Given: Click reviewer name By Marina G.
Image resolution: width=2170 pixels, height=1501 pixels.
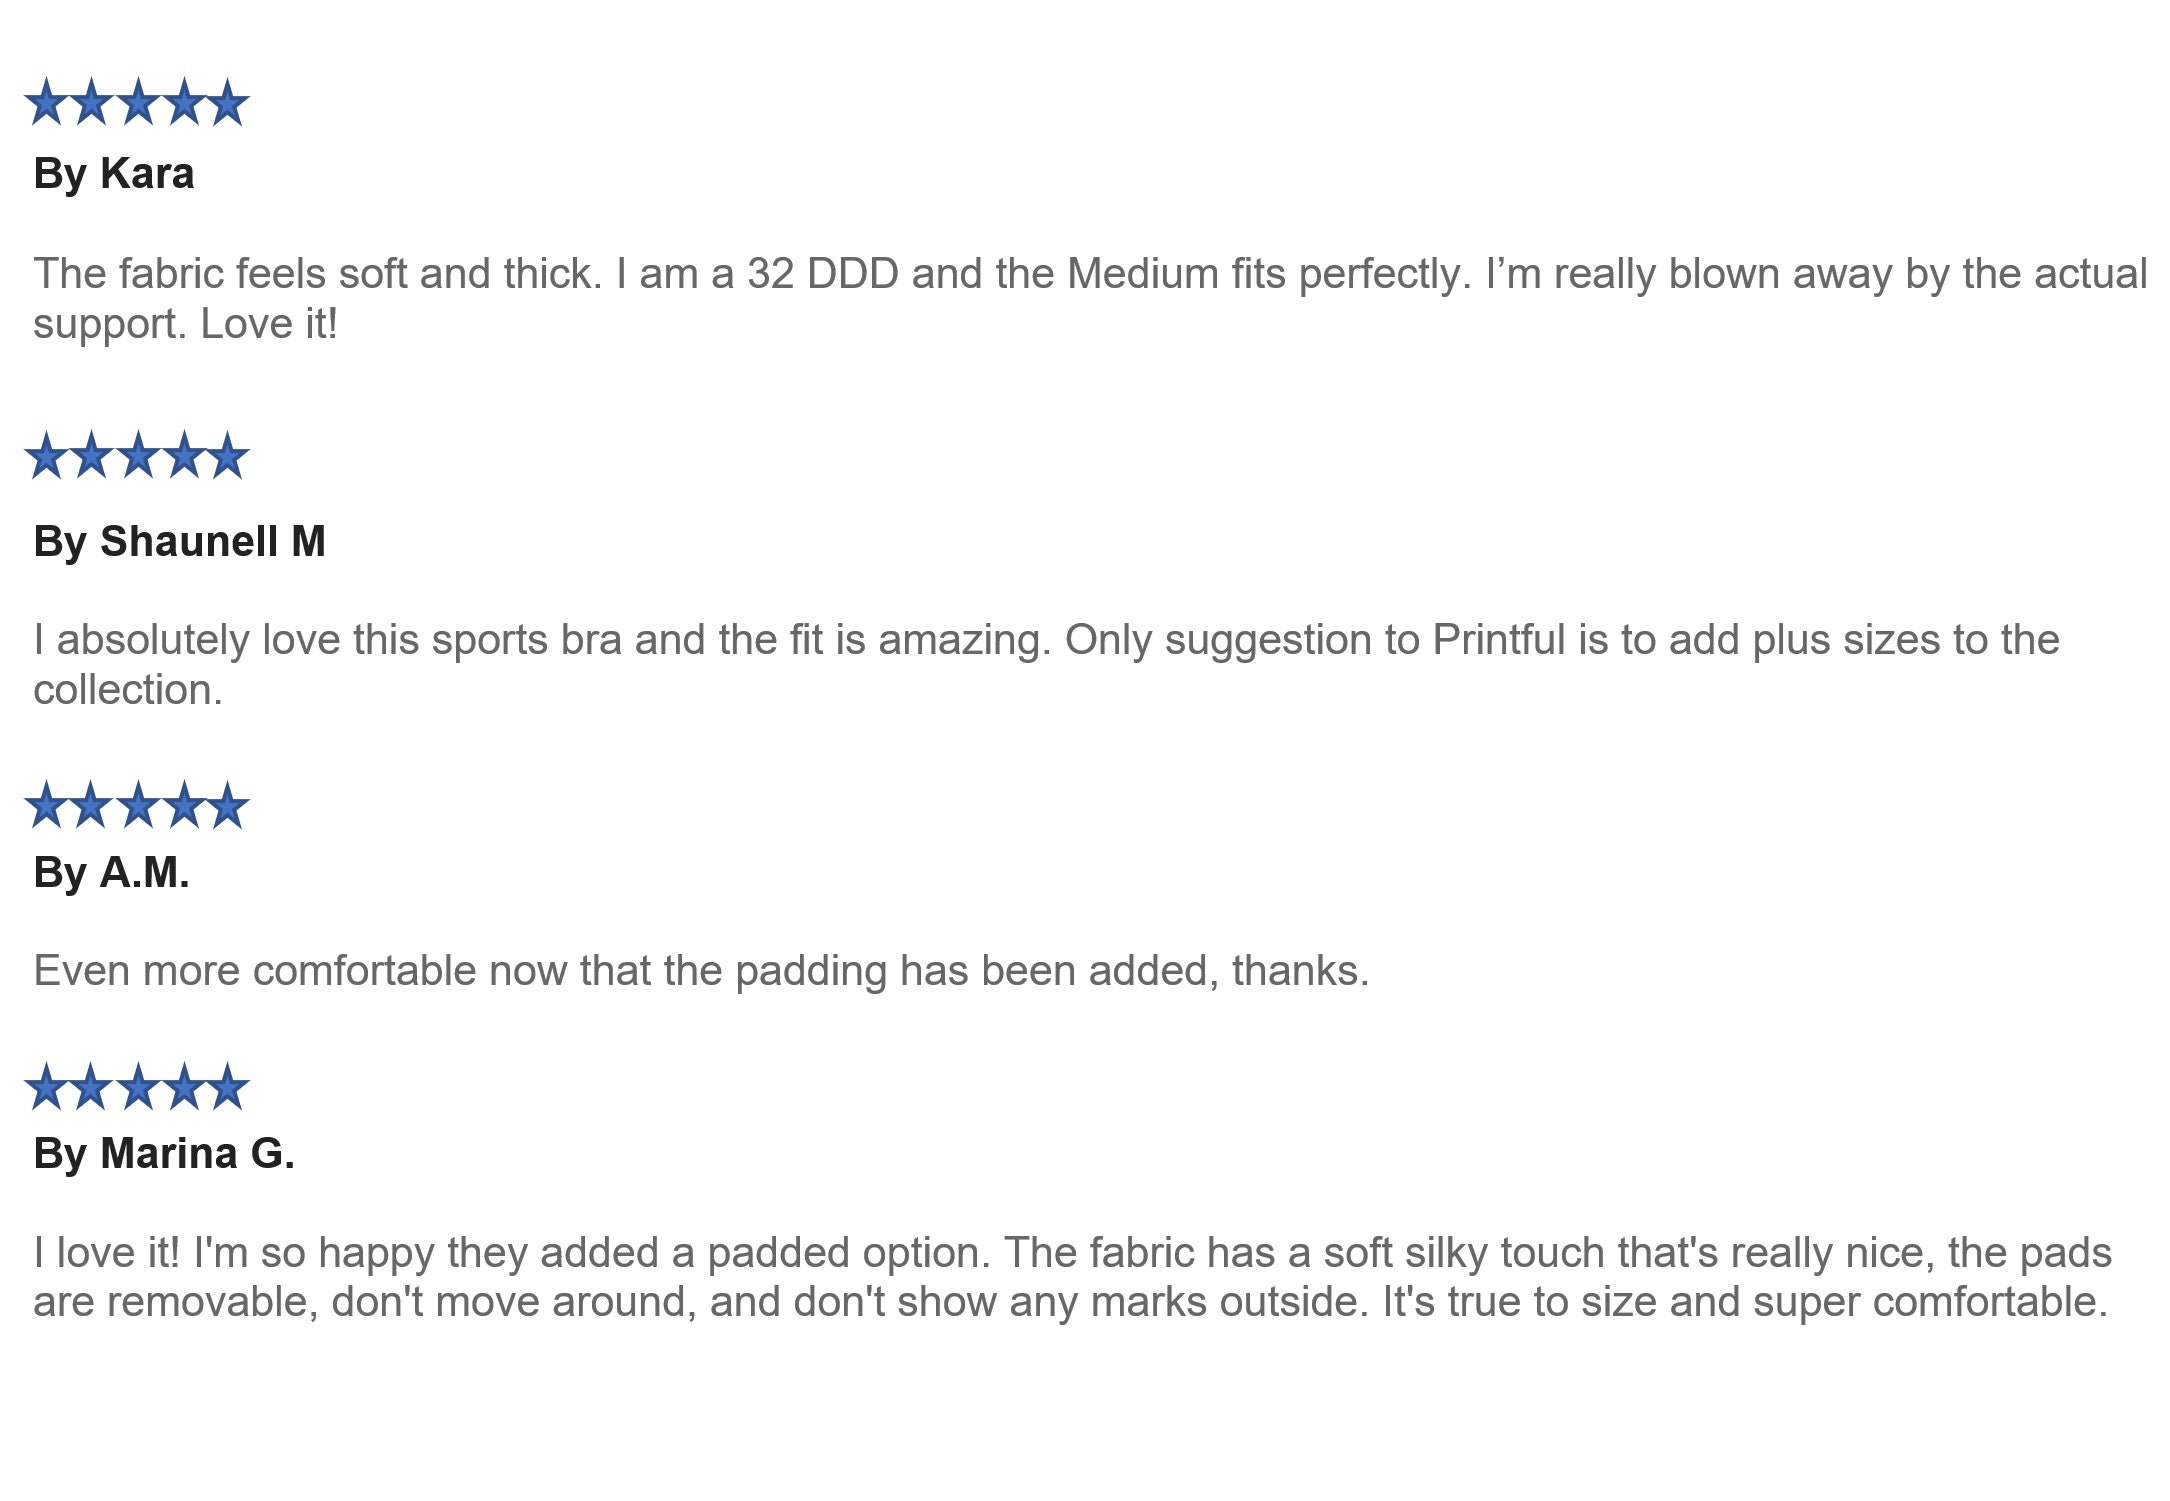Looking at the screenshot, I should coord(164,1154).
